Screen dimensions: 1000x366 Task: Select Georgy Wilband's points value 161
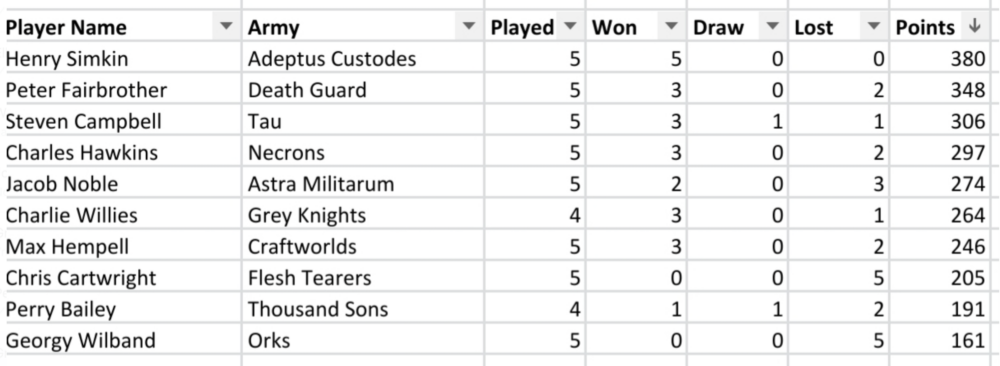[939, 340]
